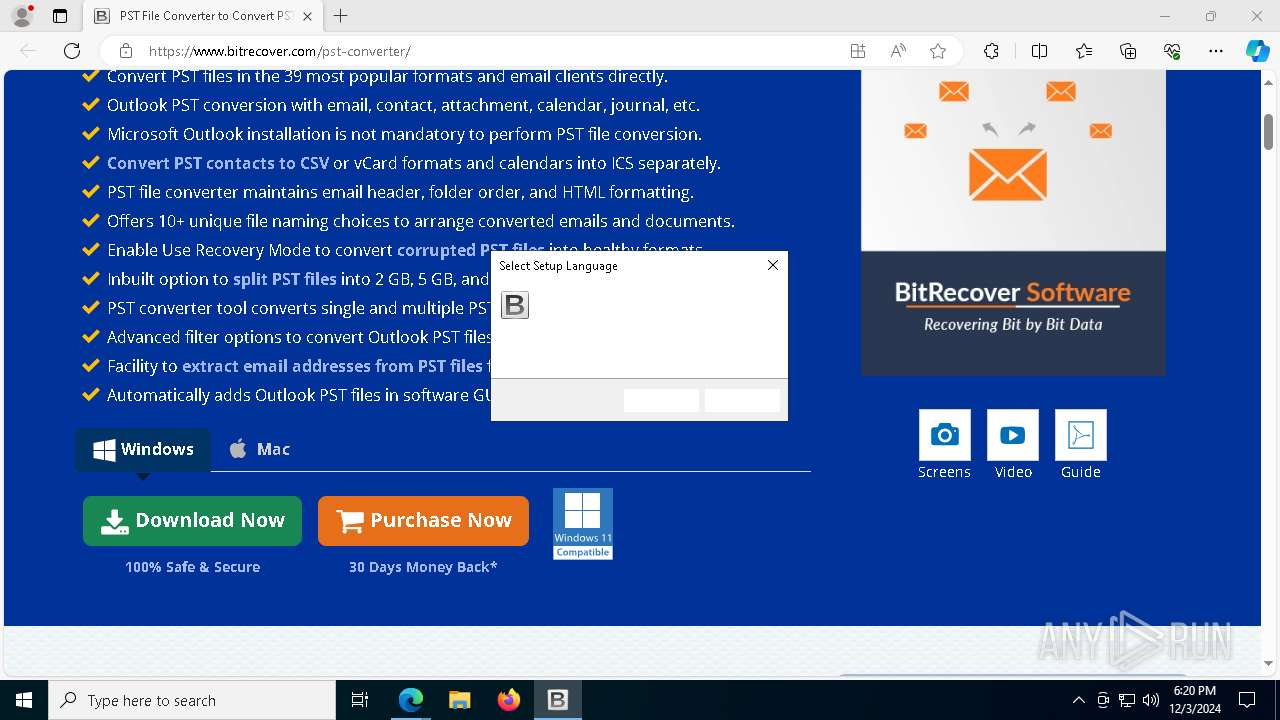
Task: Open the PDF Guide icon
Action: pos(1081,435)
